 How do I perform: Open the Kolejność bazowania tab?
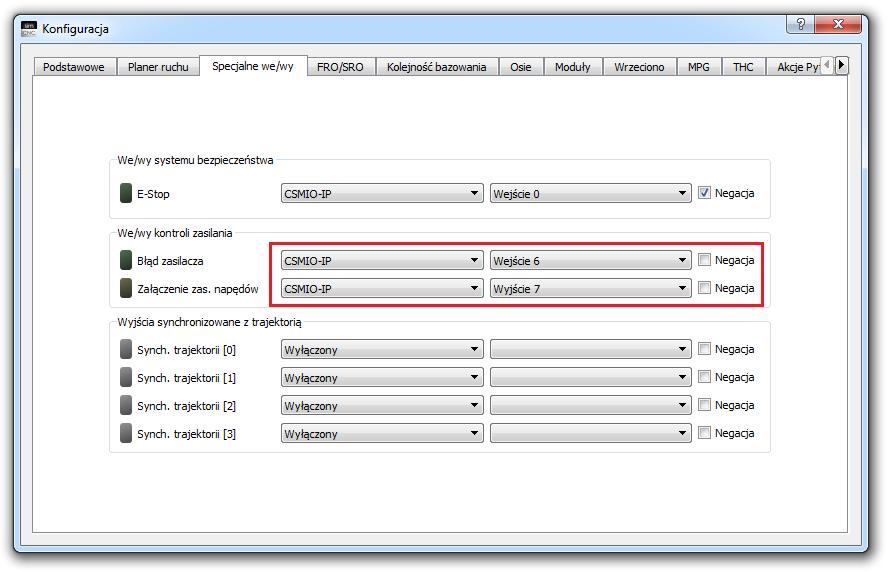(437, 67)
